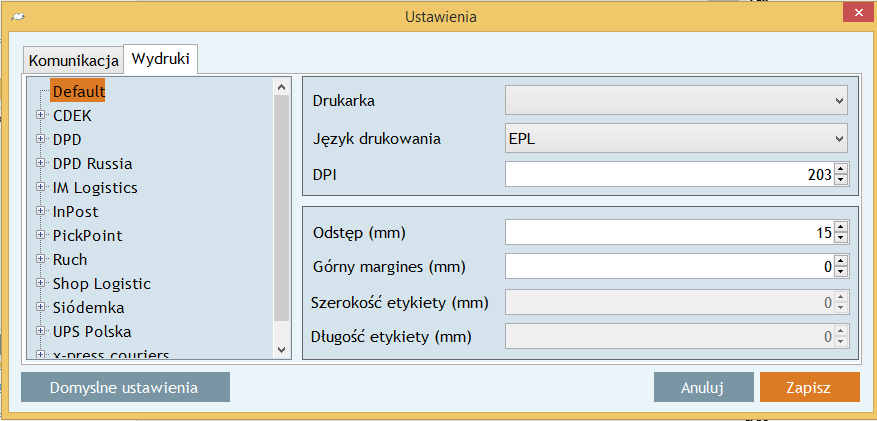Click Domyslne ustawienia button
Image resolution: width=877 pixels, height=421 pixels.
(x=125, y=387)
